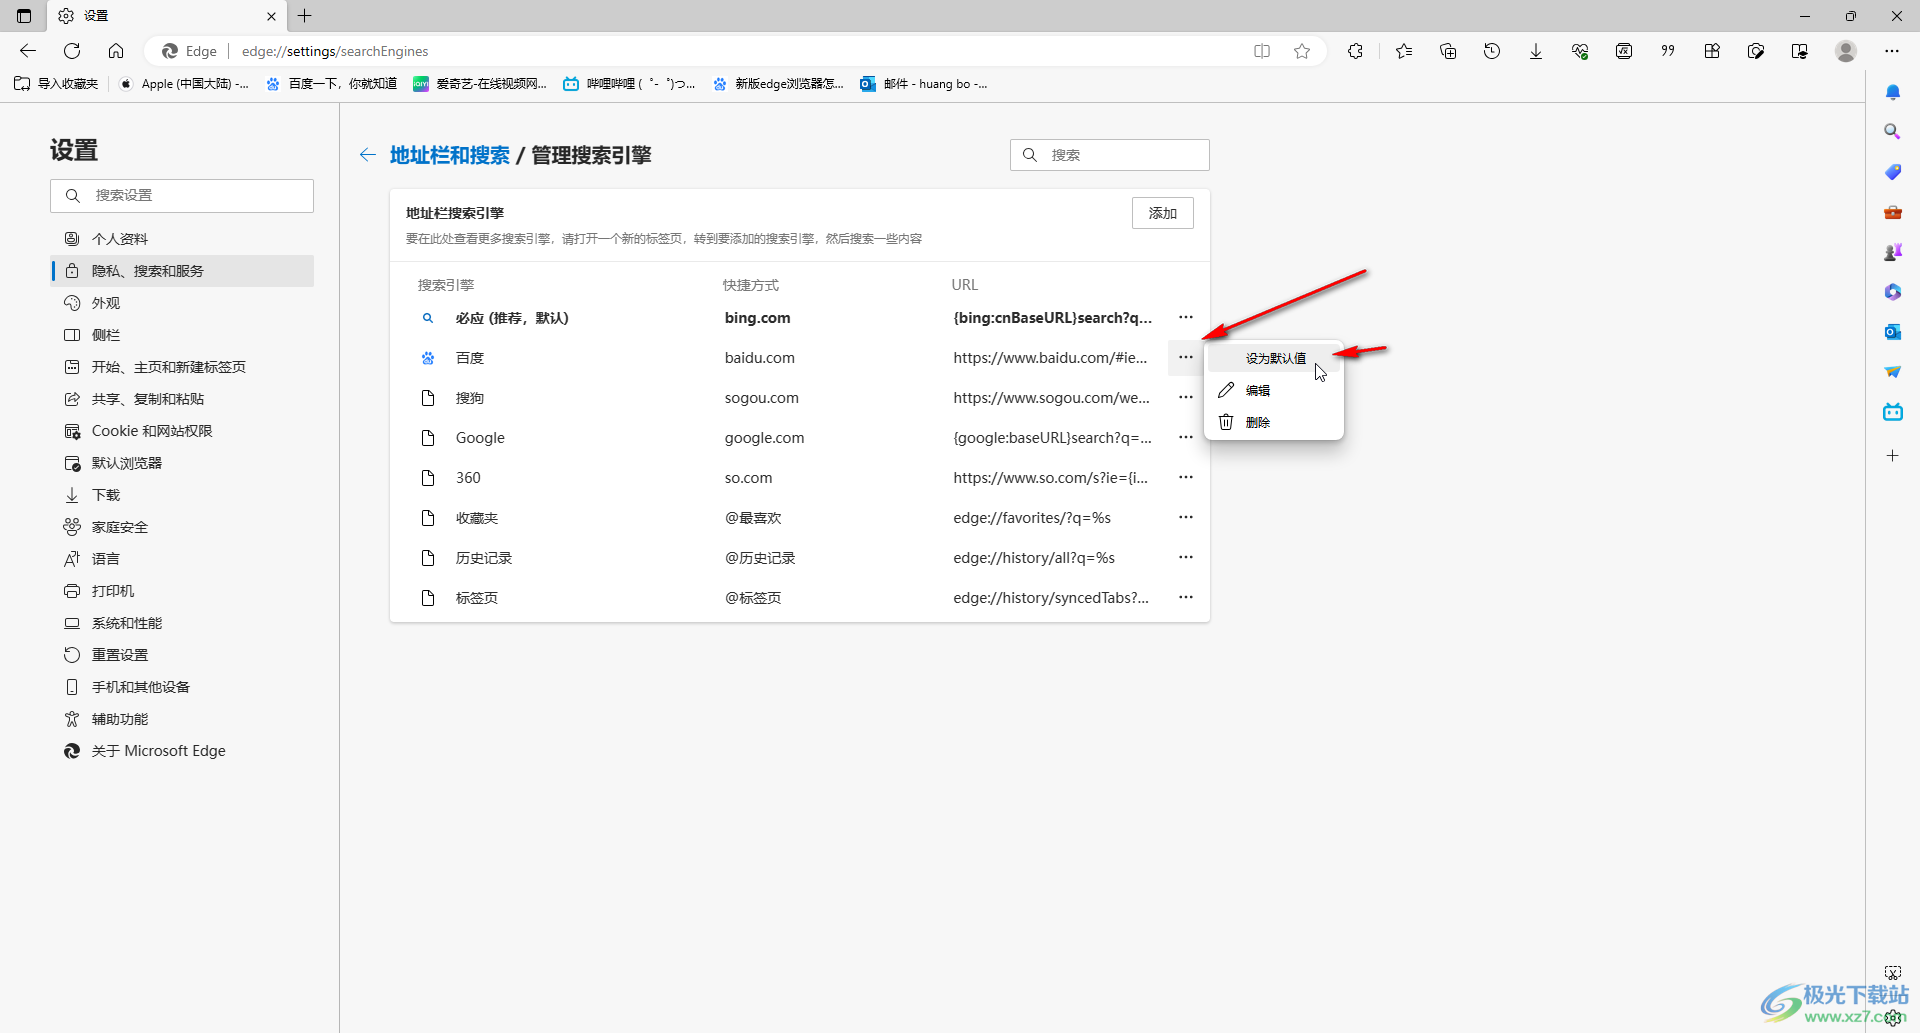Choose 删除 in context menu
Image resolution: width=1920 pixels, height=1033 pixels.
pyautogui.click(x=1274, y=422)
